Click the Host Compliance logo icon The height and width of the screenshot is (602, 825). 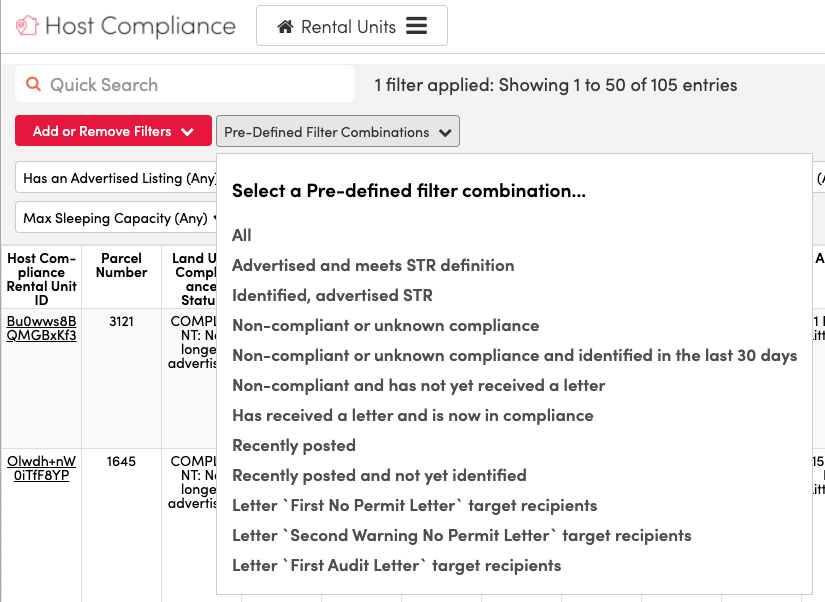[25, 27]
